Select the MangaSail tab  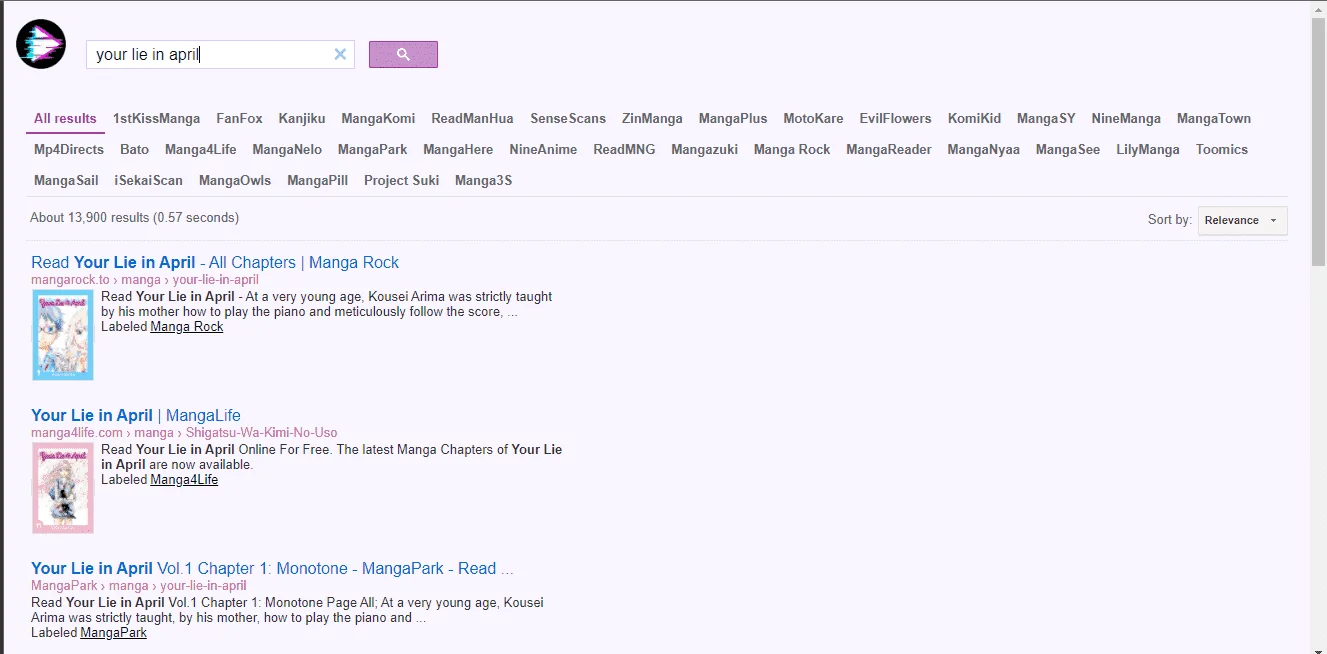pyautogui.click(x=66, y=180)
